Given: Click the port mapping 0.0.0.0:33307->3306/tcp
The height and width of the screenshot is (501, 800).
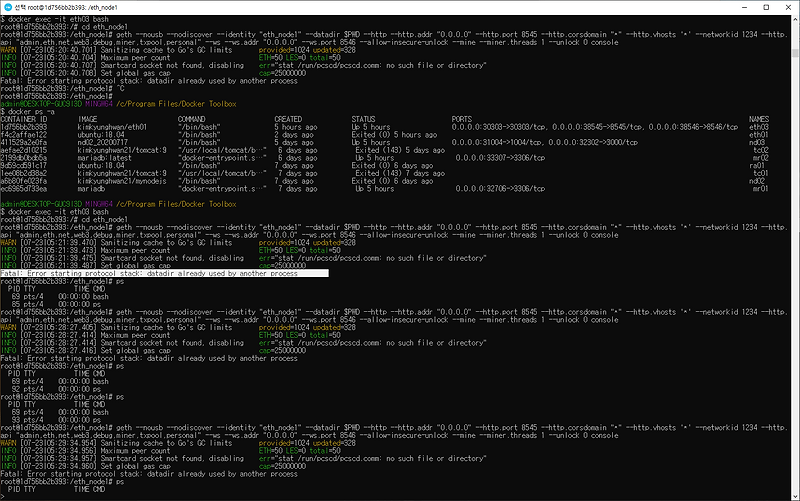Looking at the screenshot, I should coord(500,158).
